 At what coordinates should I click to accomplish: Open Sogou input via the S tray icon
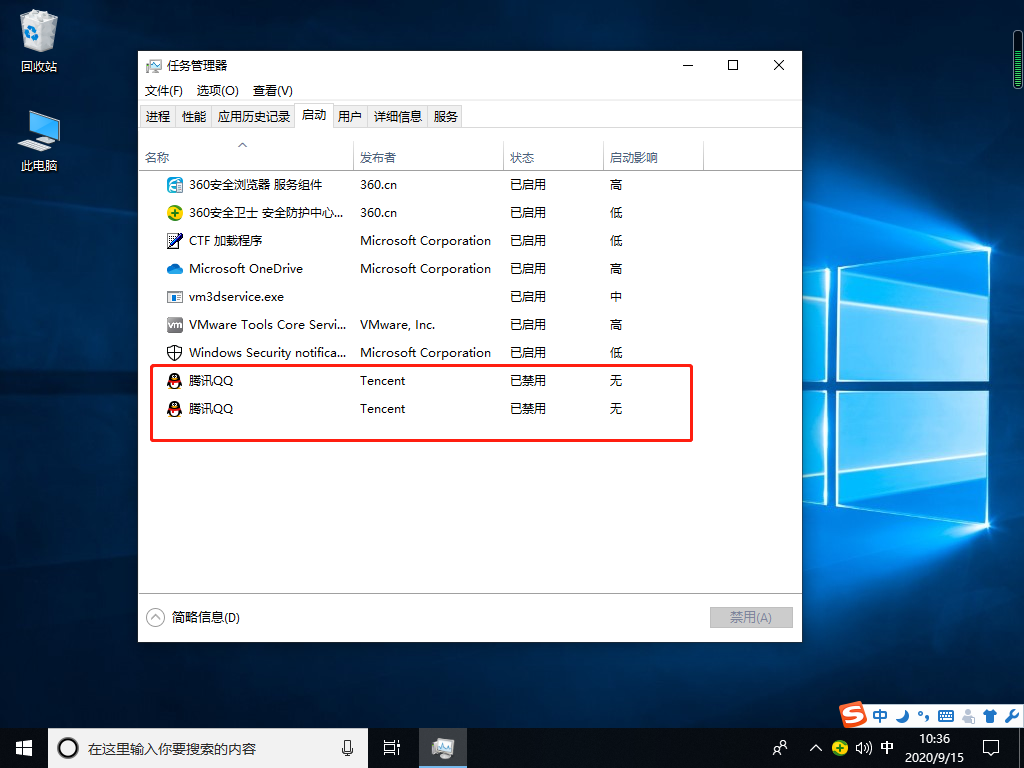click(852, 716)
